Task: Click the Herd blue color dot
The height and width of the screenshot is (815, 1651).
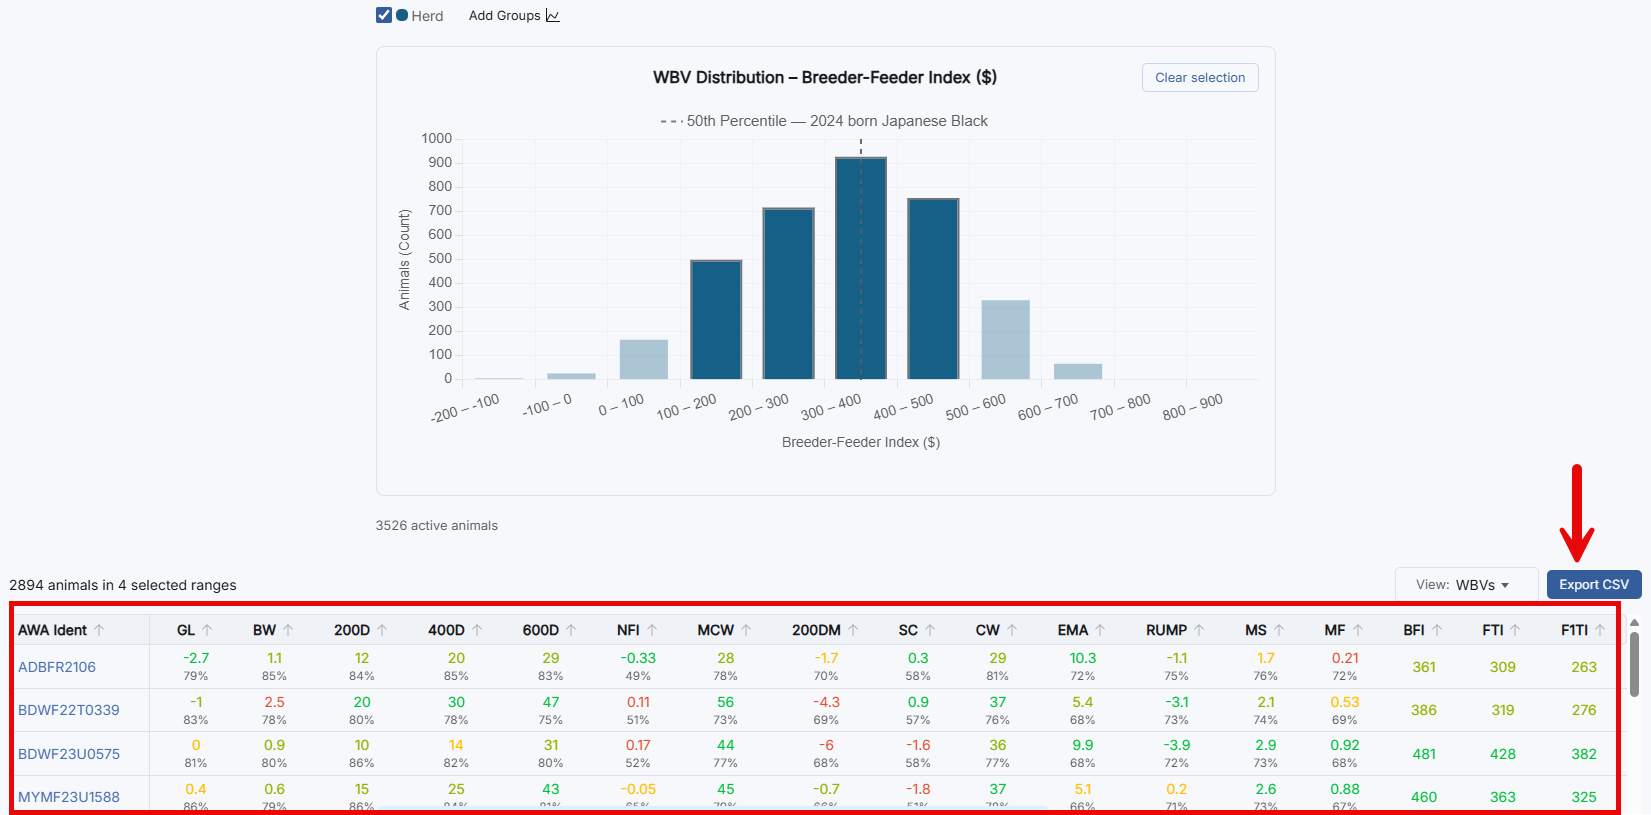Action: coord(402,15)
